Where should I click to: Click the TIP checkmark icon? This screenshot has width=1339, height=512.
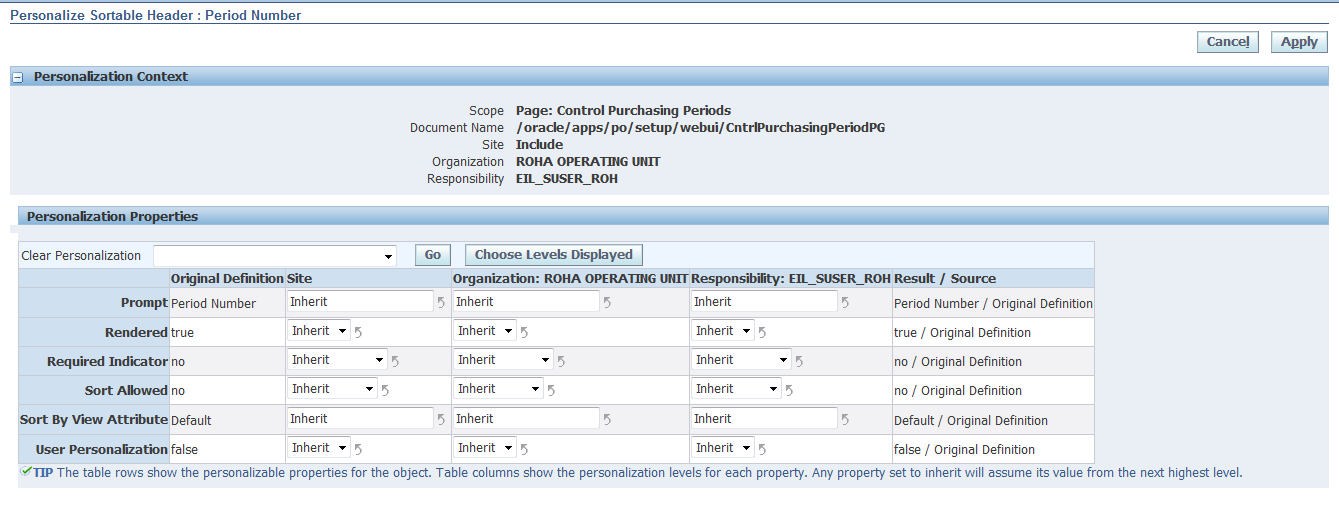27,471
